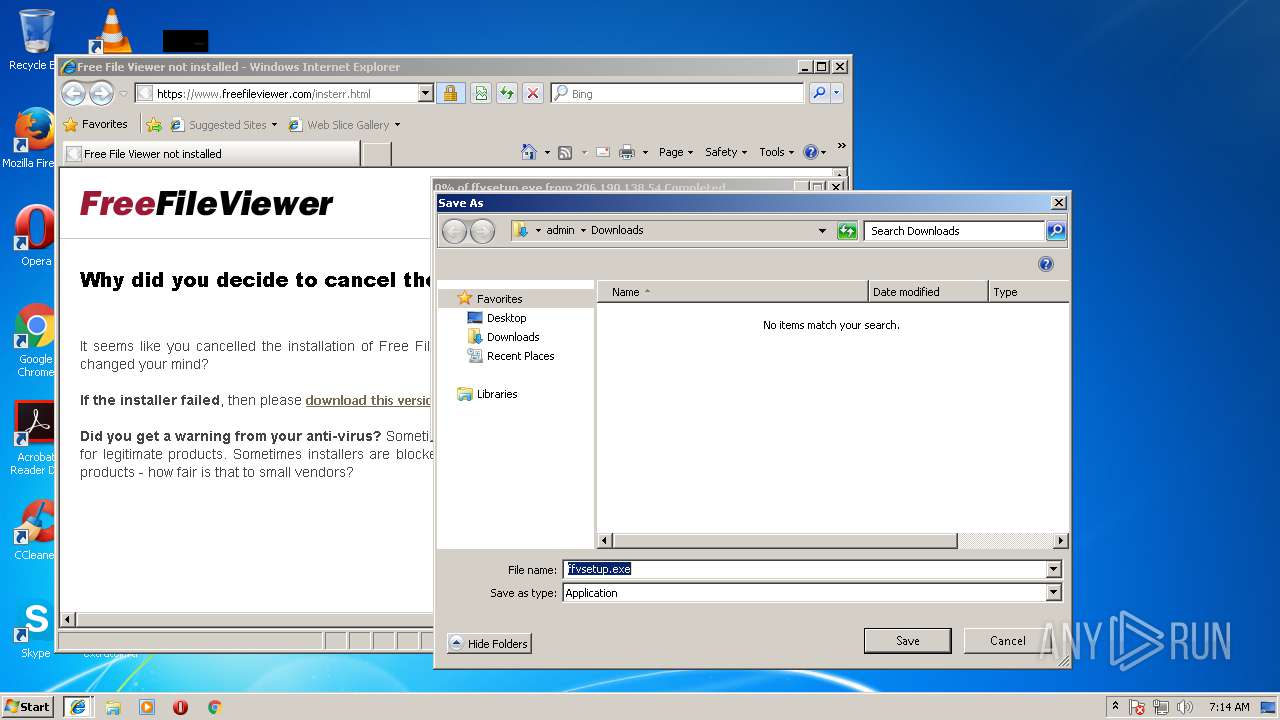Click the Compatibility View icon
The image size is (1280, 720).
[x=481, y=93]
